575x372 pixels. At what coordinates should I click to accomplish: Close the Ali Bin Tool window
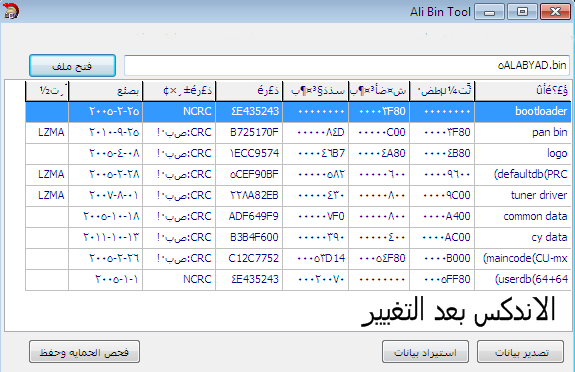tap(555, 12)
